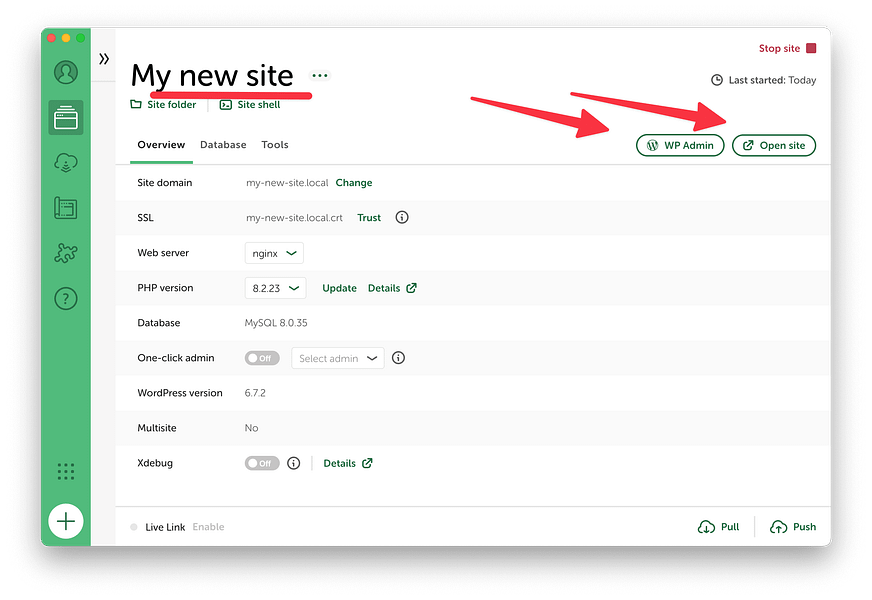Click the Add-ons puzzle piece icon
This screenshot has height=600, width=872.
tap(65, 253)
